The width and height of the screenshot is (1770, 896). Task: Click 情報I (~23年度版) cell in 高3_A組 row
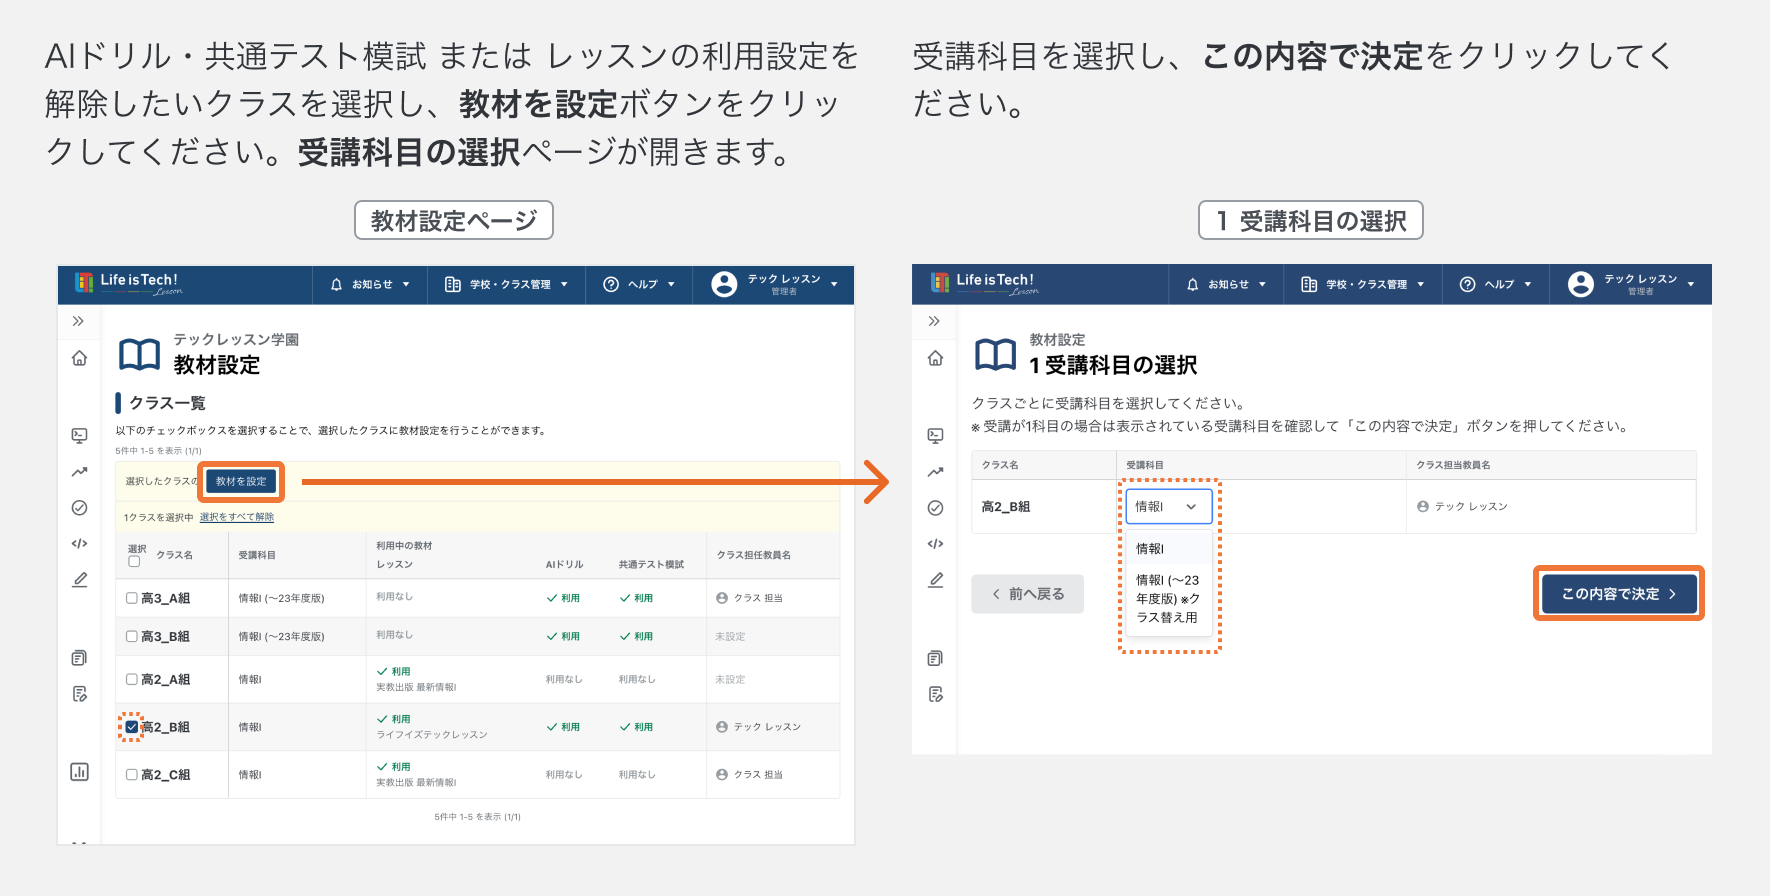click(281, 598)
